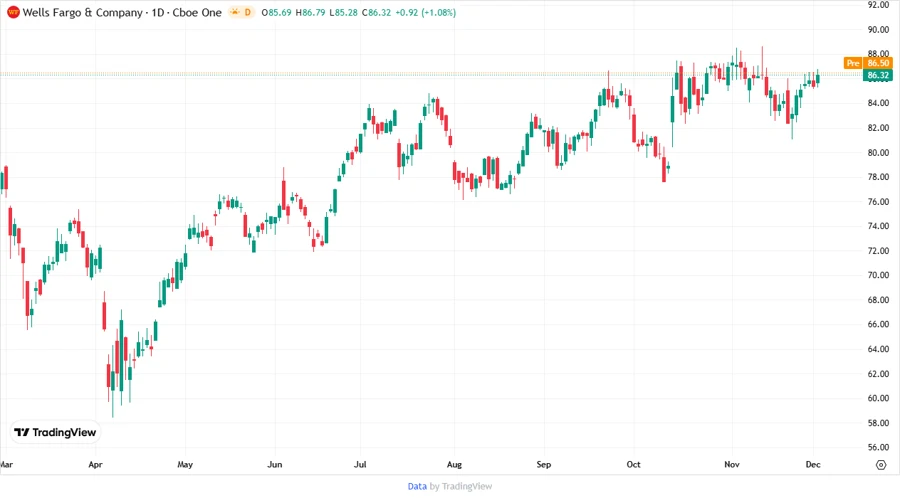Click 82.00 on the price axis
Screen dimensions: 900x498
tap(878, 128)
